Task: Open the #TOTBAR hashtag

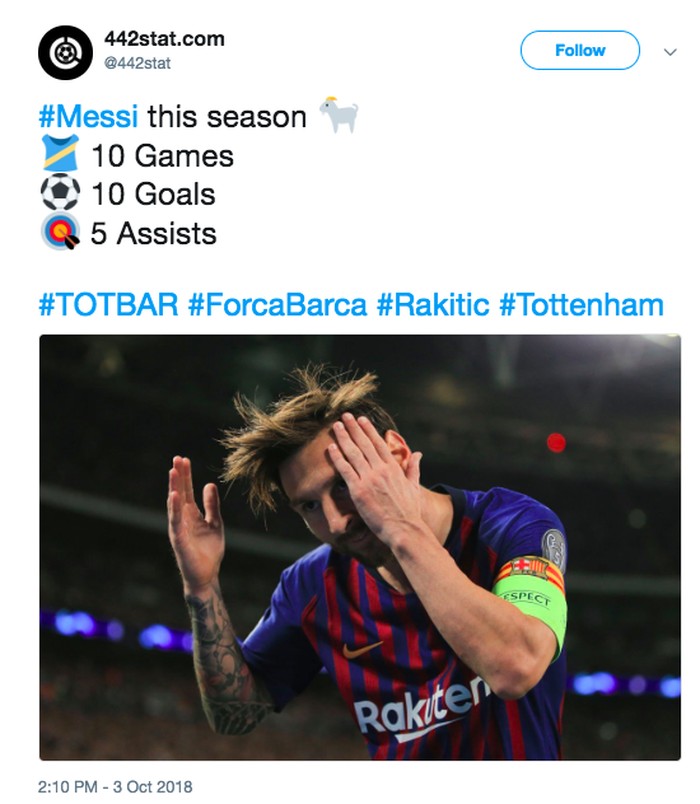Action: point(108,305)
